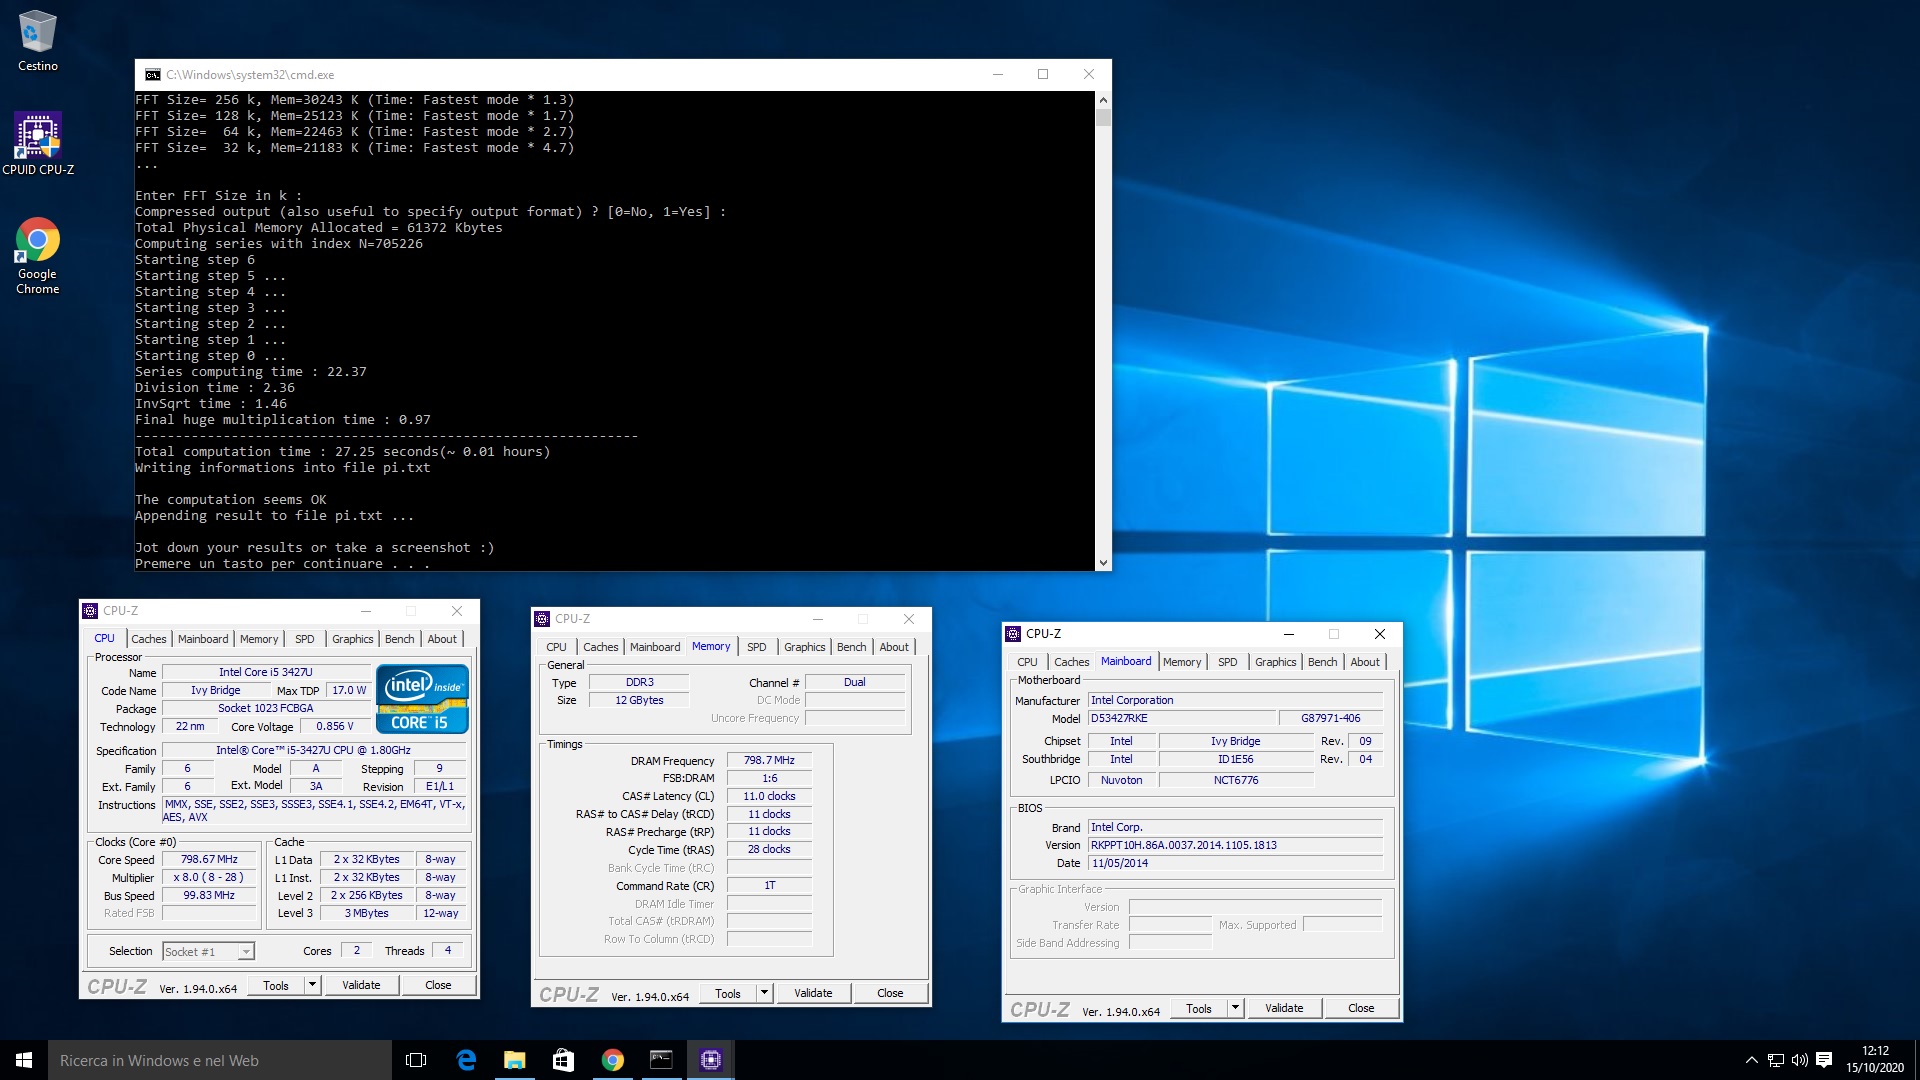The width and height of the screenshot is (1920, 1080).
Task: Switch to CPU-Z taskbar icon
Action: [711, 1060]
